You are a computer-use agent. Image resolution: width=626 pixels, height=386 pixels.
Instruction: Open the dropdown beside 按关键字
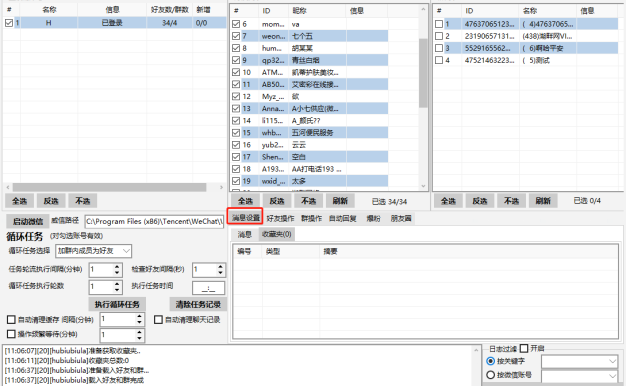[x=579, y=361]
